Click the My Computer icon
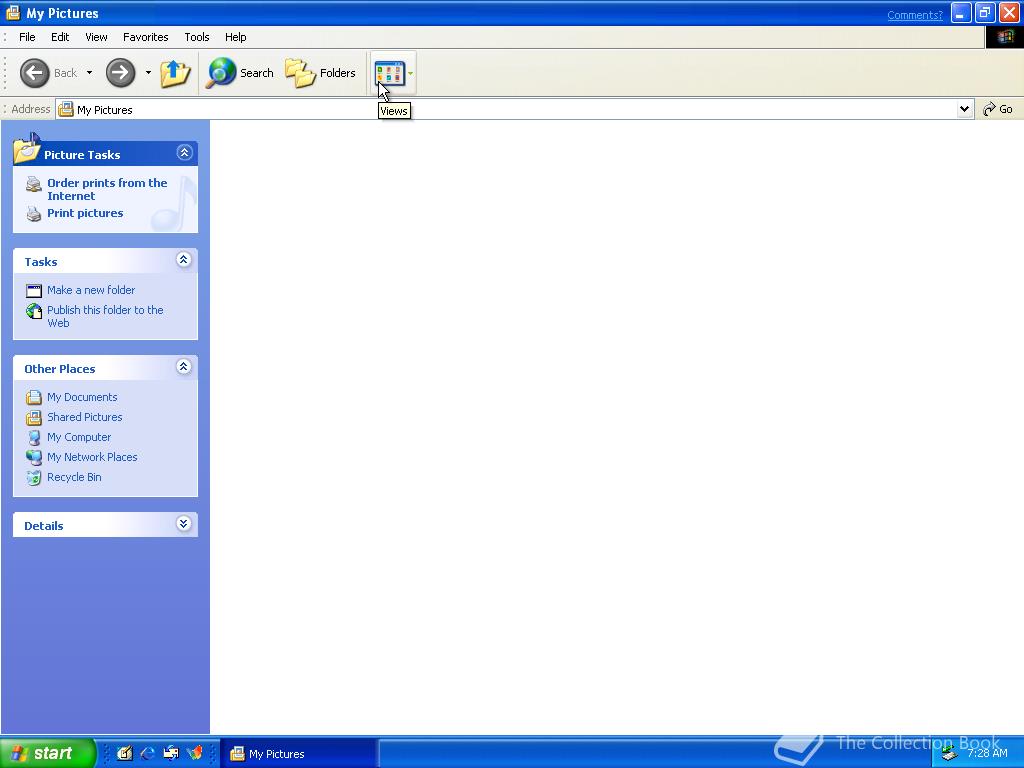 click(34, 438)
